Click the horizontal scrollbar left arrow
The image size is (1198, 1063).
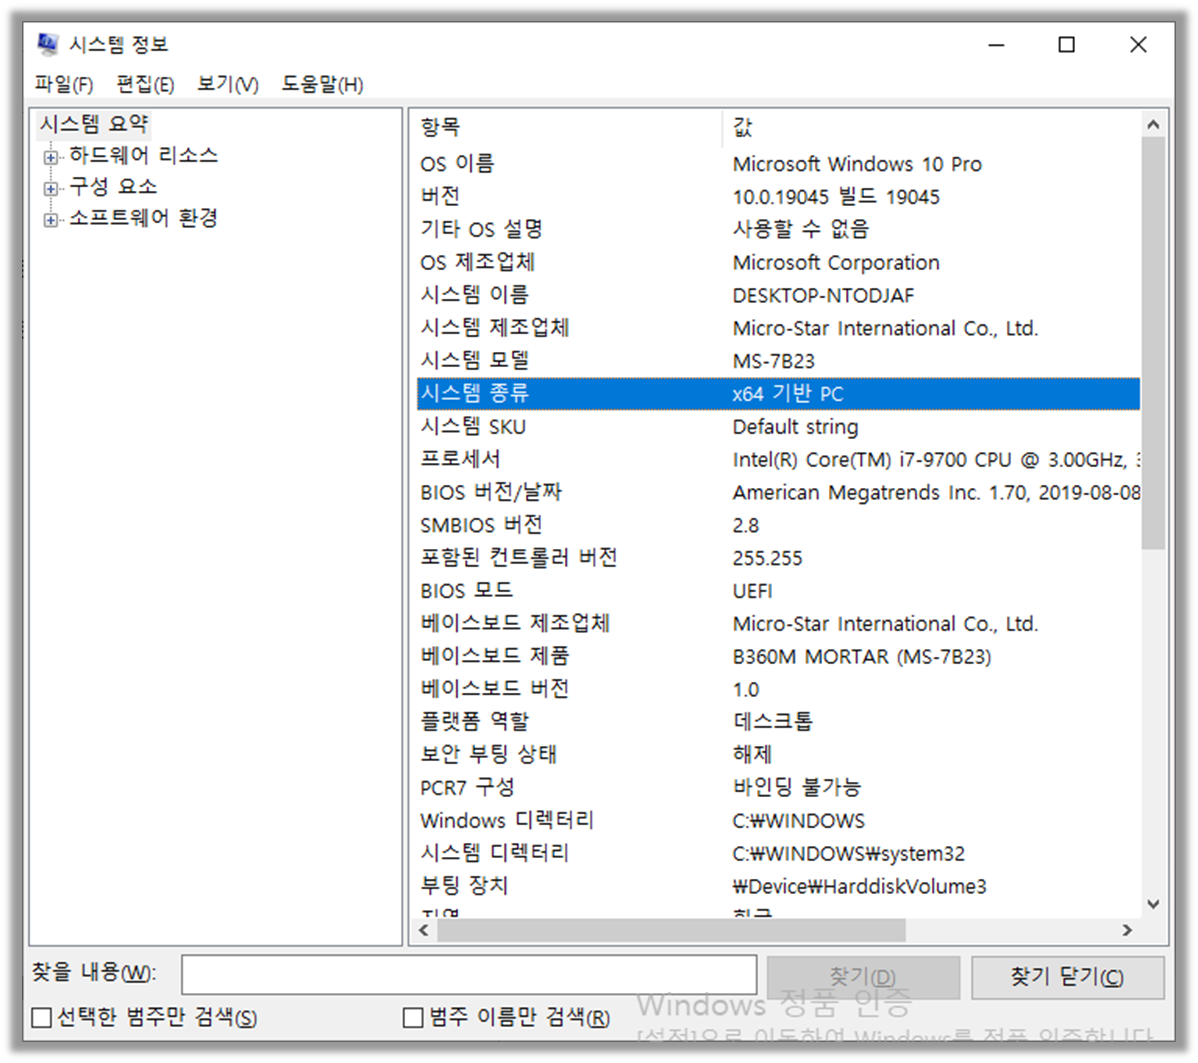click(424, 931)
